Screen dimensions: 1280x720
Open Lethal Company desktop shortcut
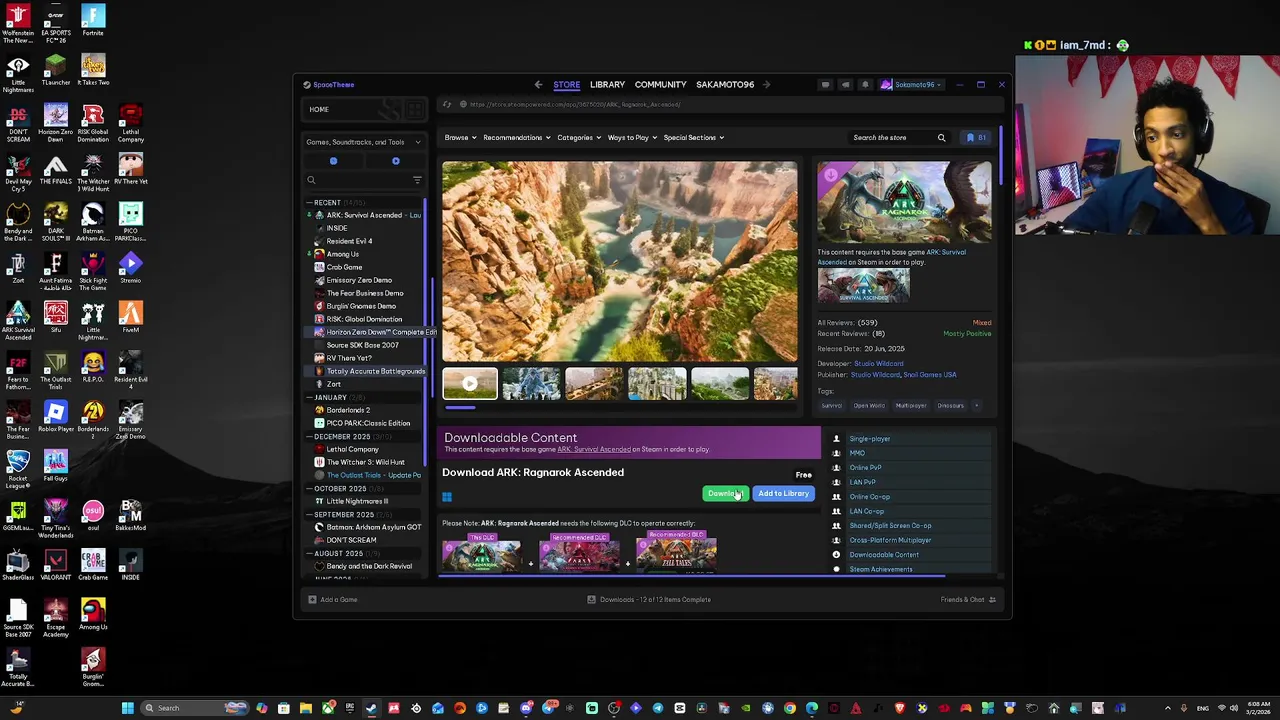click(x=130, y=124)
